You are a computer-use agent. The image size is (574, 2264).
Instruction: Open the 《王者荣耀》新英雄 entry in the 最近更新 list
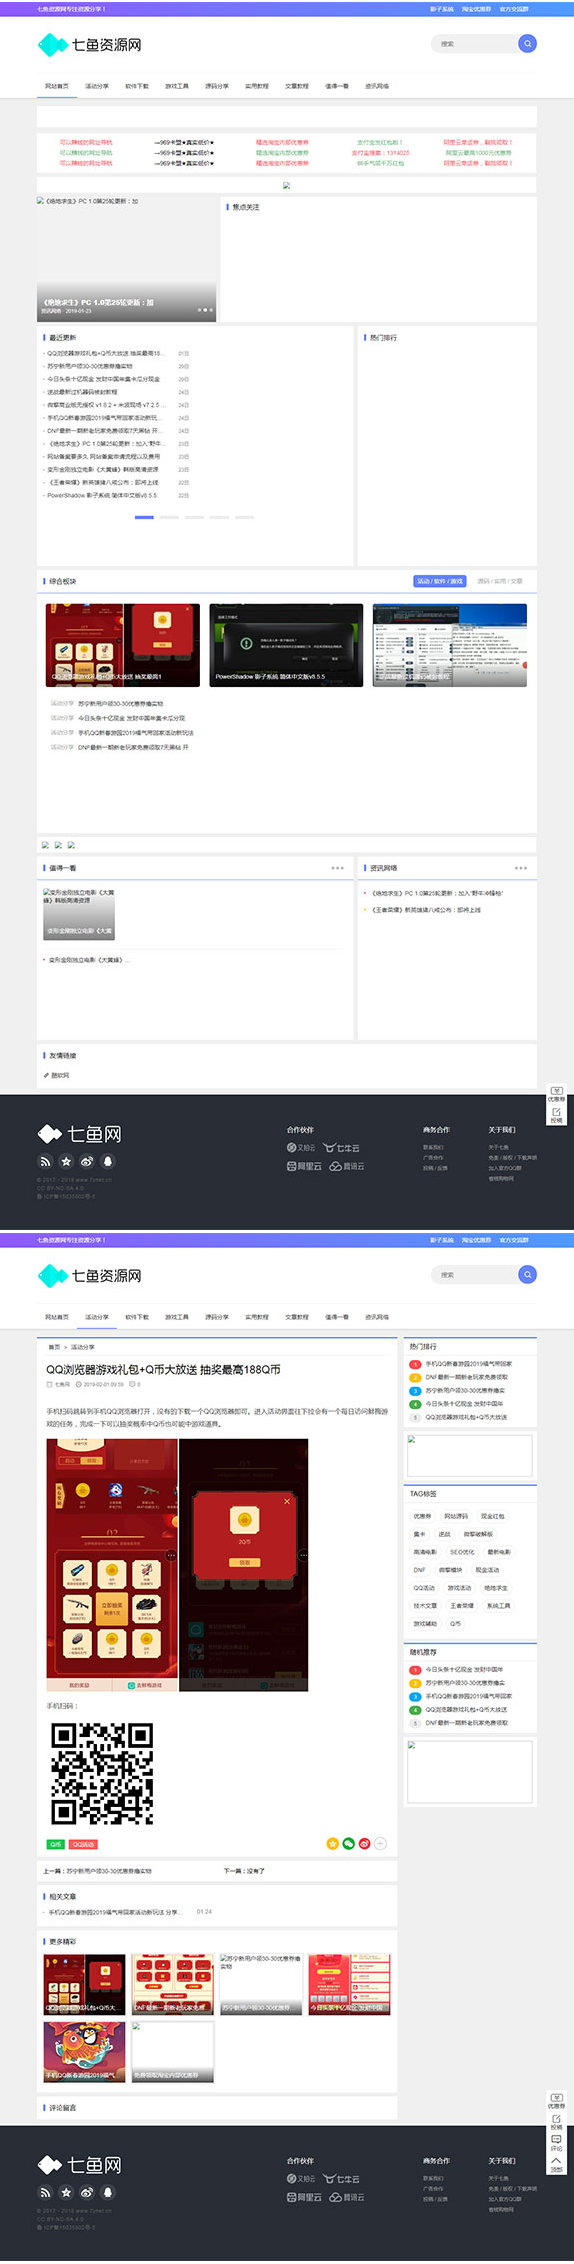click(103, 482)
